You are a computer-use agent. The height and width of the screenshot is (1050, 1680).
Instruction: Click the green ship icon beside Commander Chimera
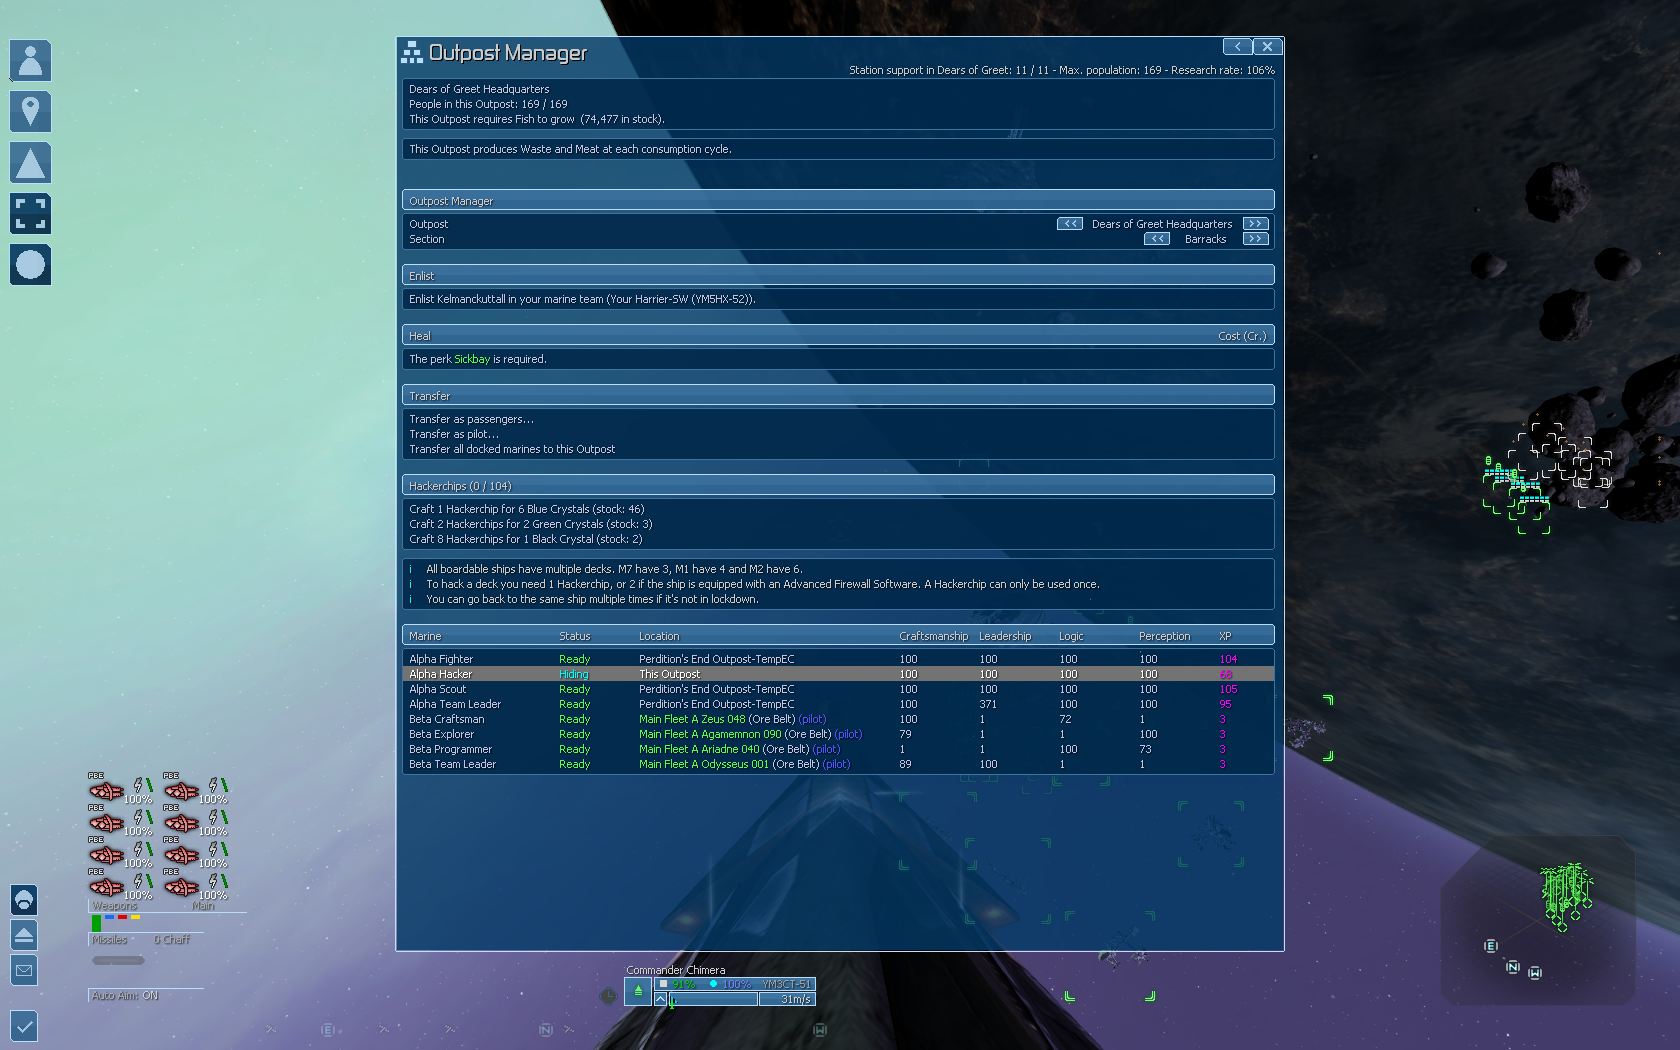638,991
